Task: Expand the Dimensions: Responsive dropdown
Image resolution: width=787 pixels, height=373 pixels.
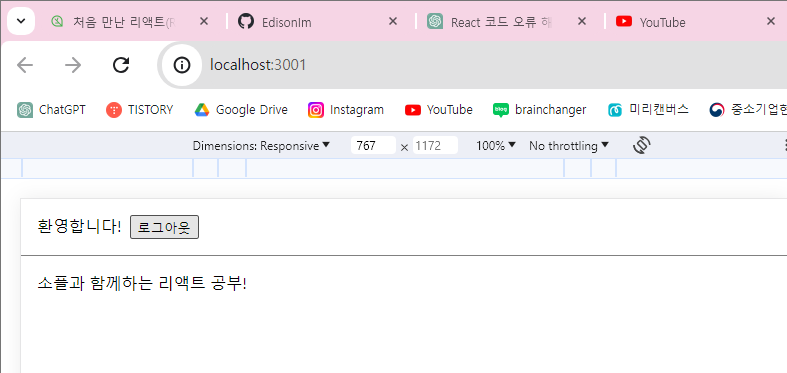Action: 261,146
